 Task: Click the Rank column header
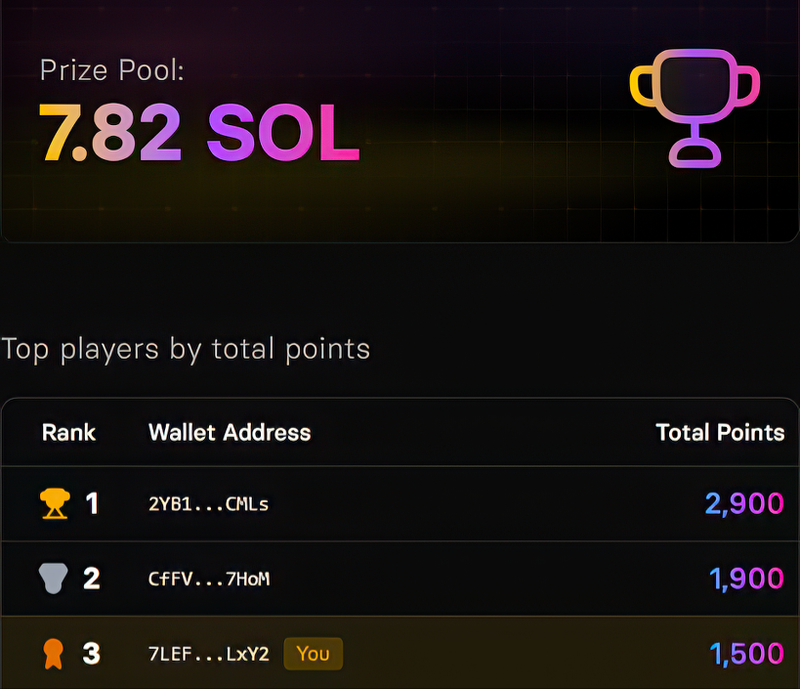(x=69, y=432)
